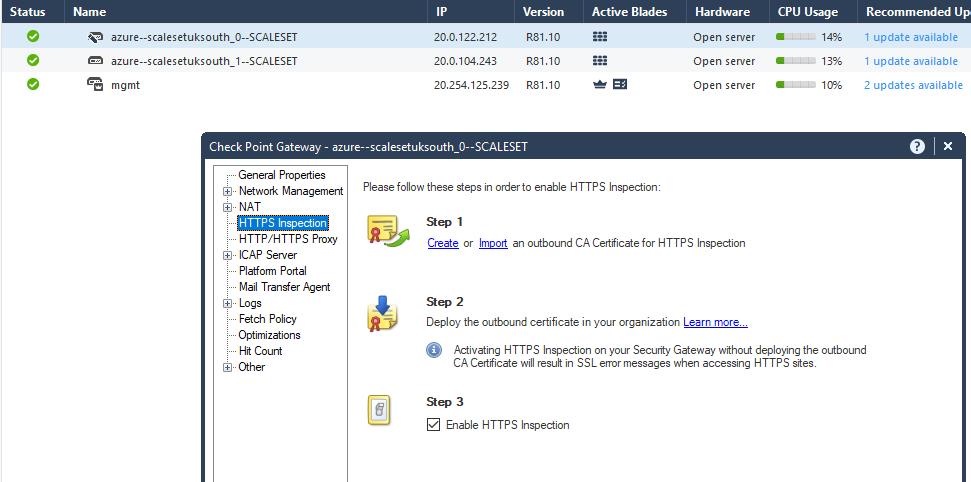Click IP address 20.254.125.239

tap(471, 85)
